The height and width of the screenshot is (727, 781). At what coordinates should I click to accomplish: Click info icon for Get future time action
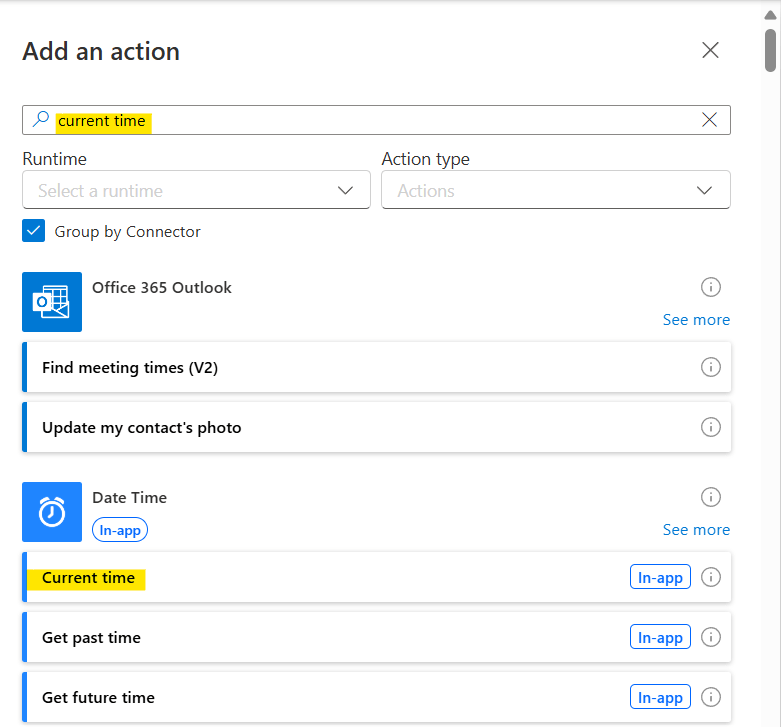point(710,697)
